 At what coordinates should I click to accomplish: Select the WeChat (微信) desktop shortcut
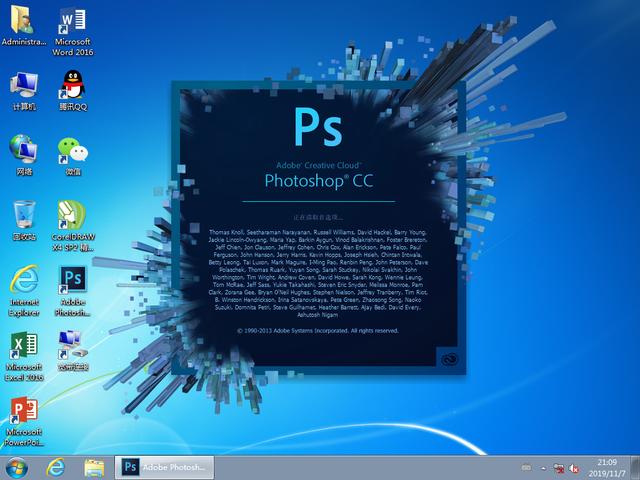coord(73,156)
